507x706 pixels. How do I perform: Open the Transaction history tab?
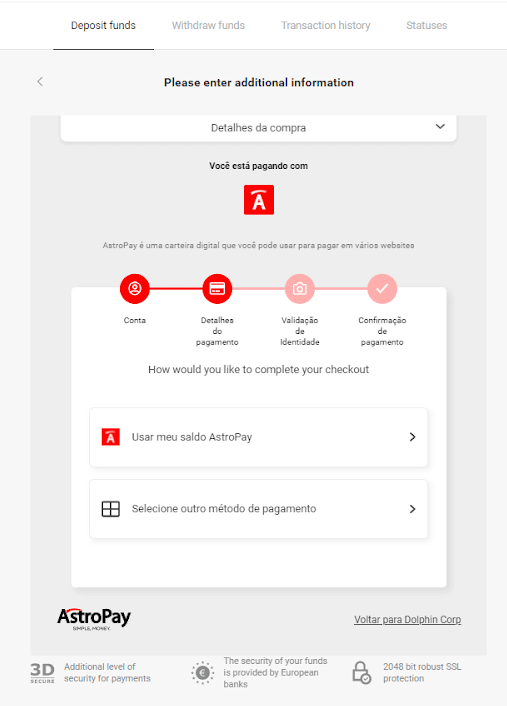tap(326, 25)
